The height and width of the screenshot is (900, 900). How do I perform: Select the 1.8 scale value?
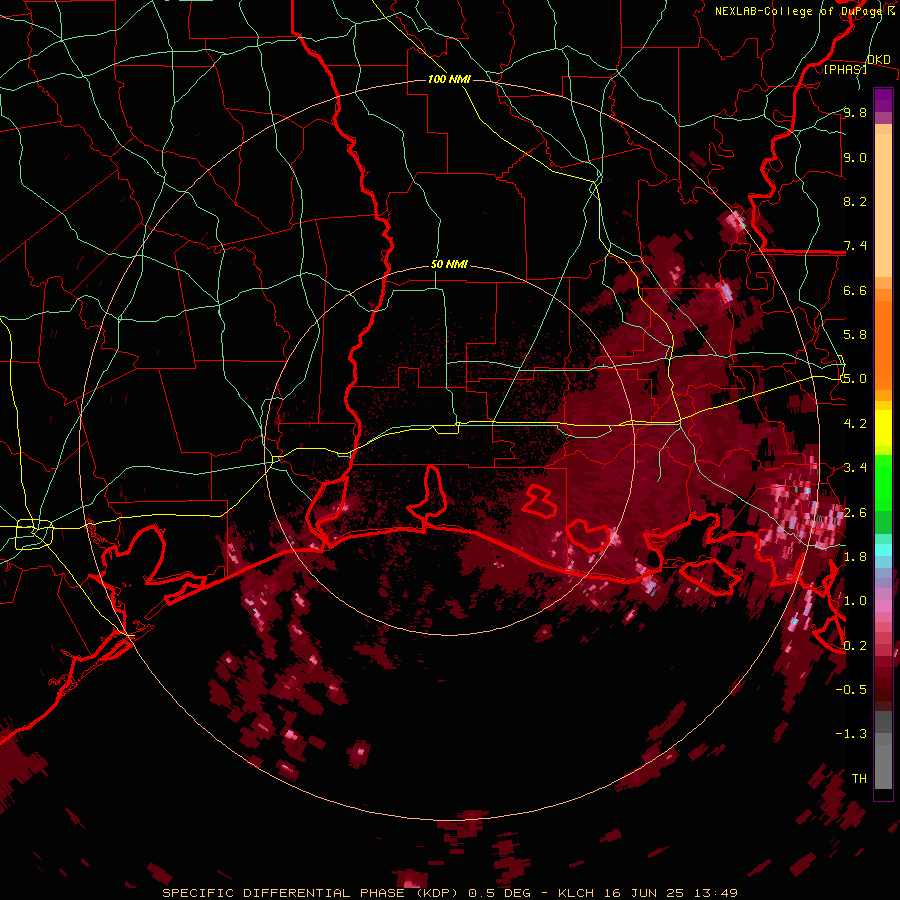[855, 557]
